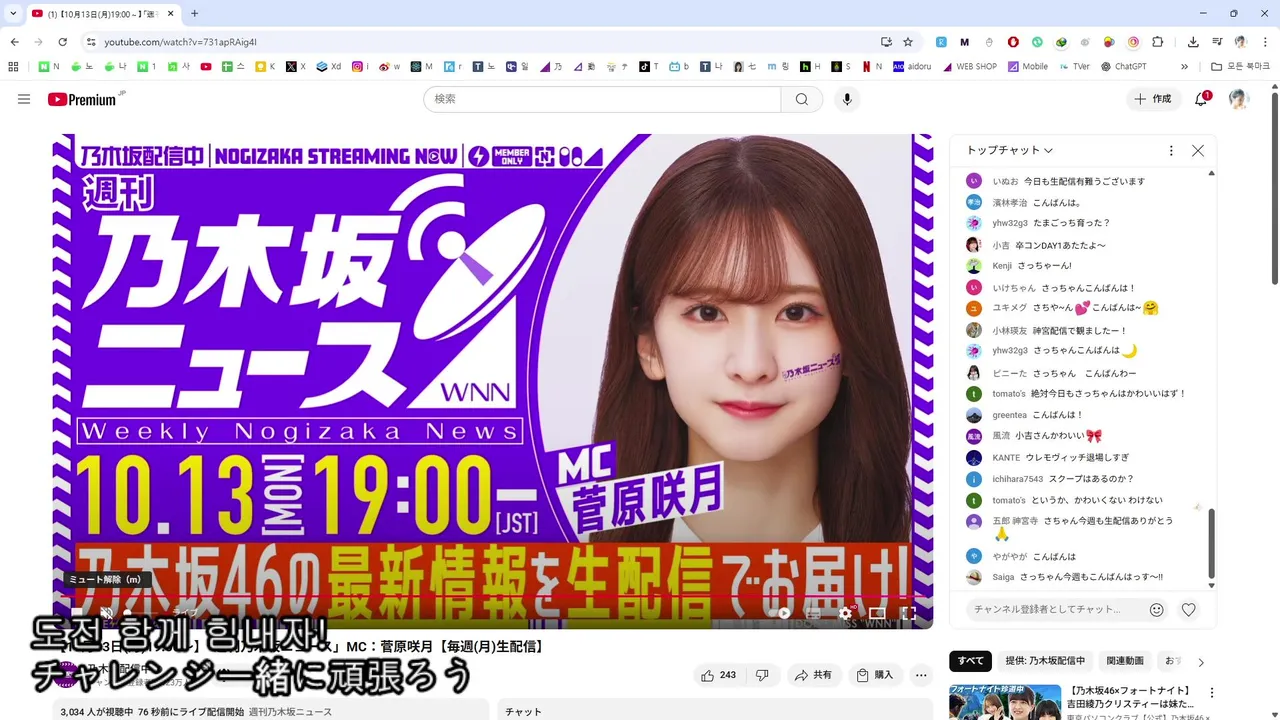Open the YouTube guide hamburger menu
1280x720 pixels.
pyautogui.click(x=24, y=99)
